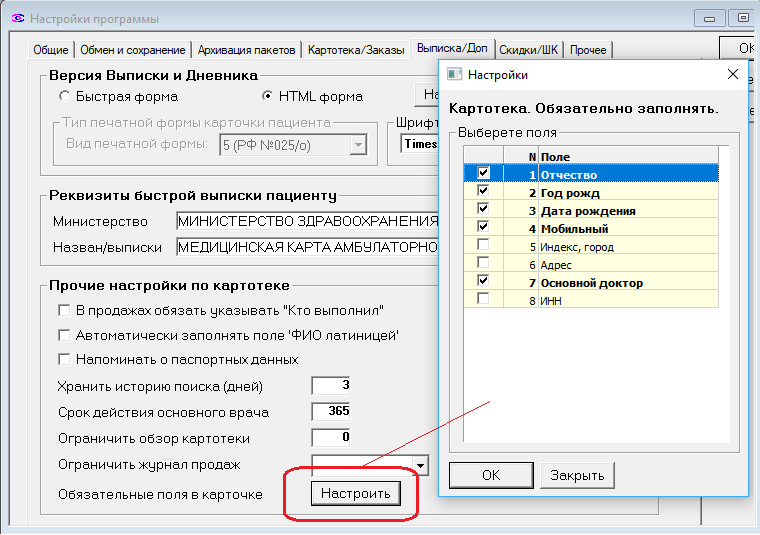Click the Поле column header
760x535 pixels.
[629, 157]
